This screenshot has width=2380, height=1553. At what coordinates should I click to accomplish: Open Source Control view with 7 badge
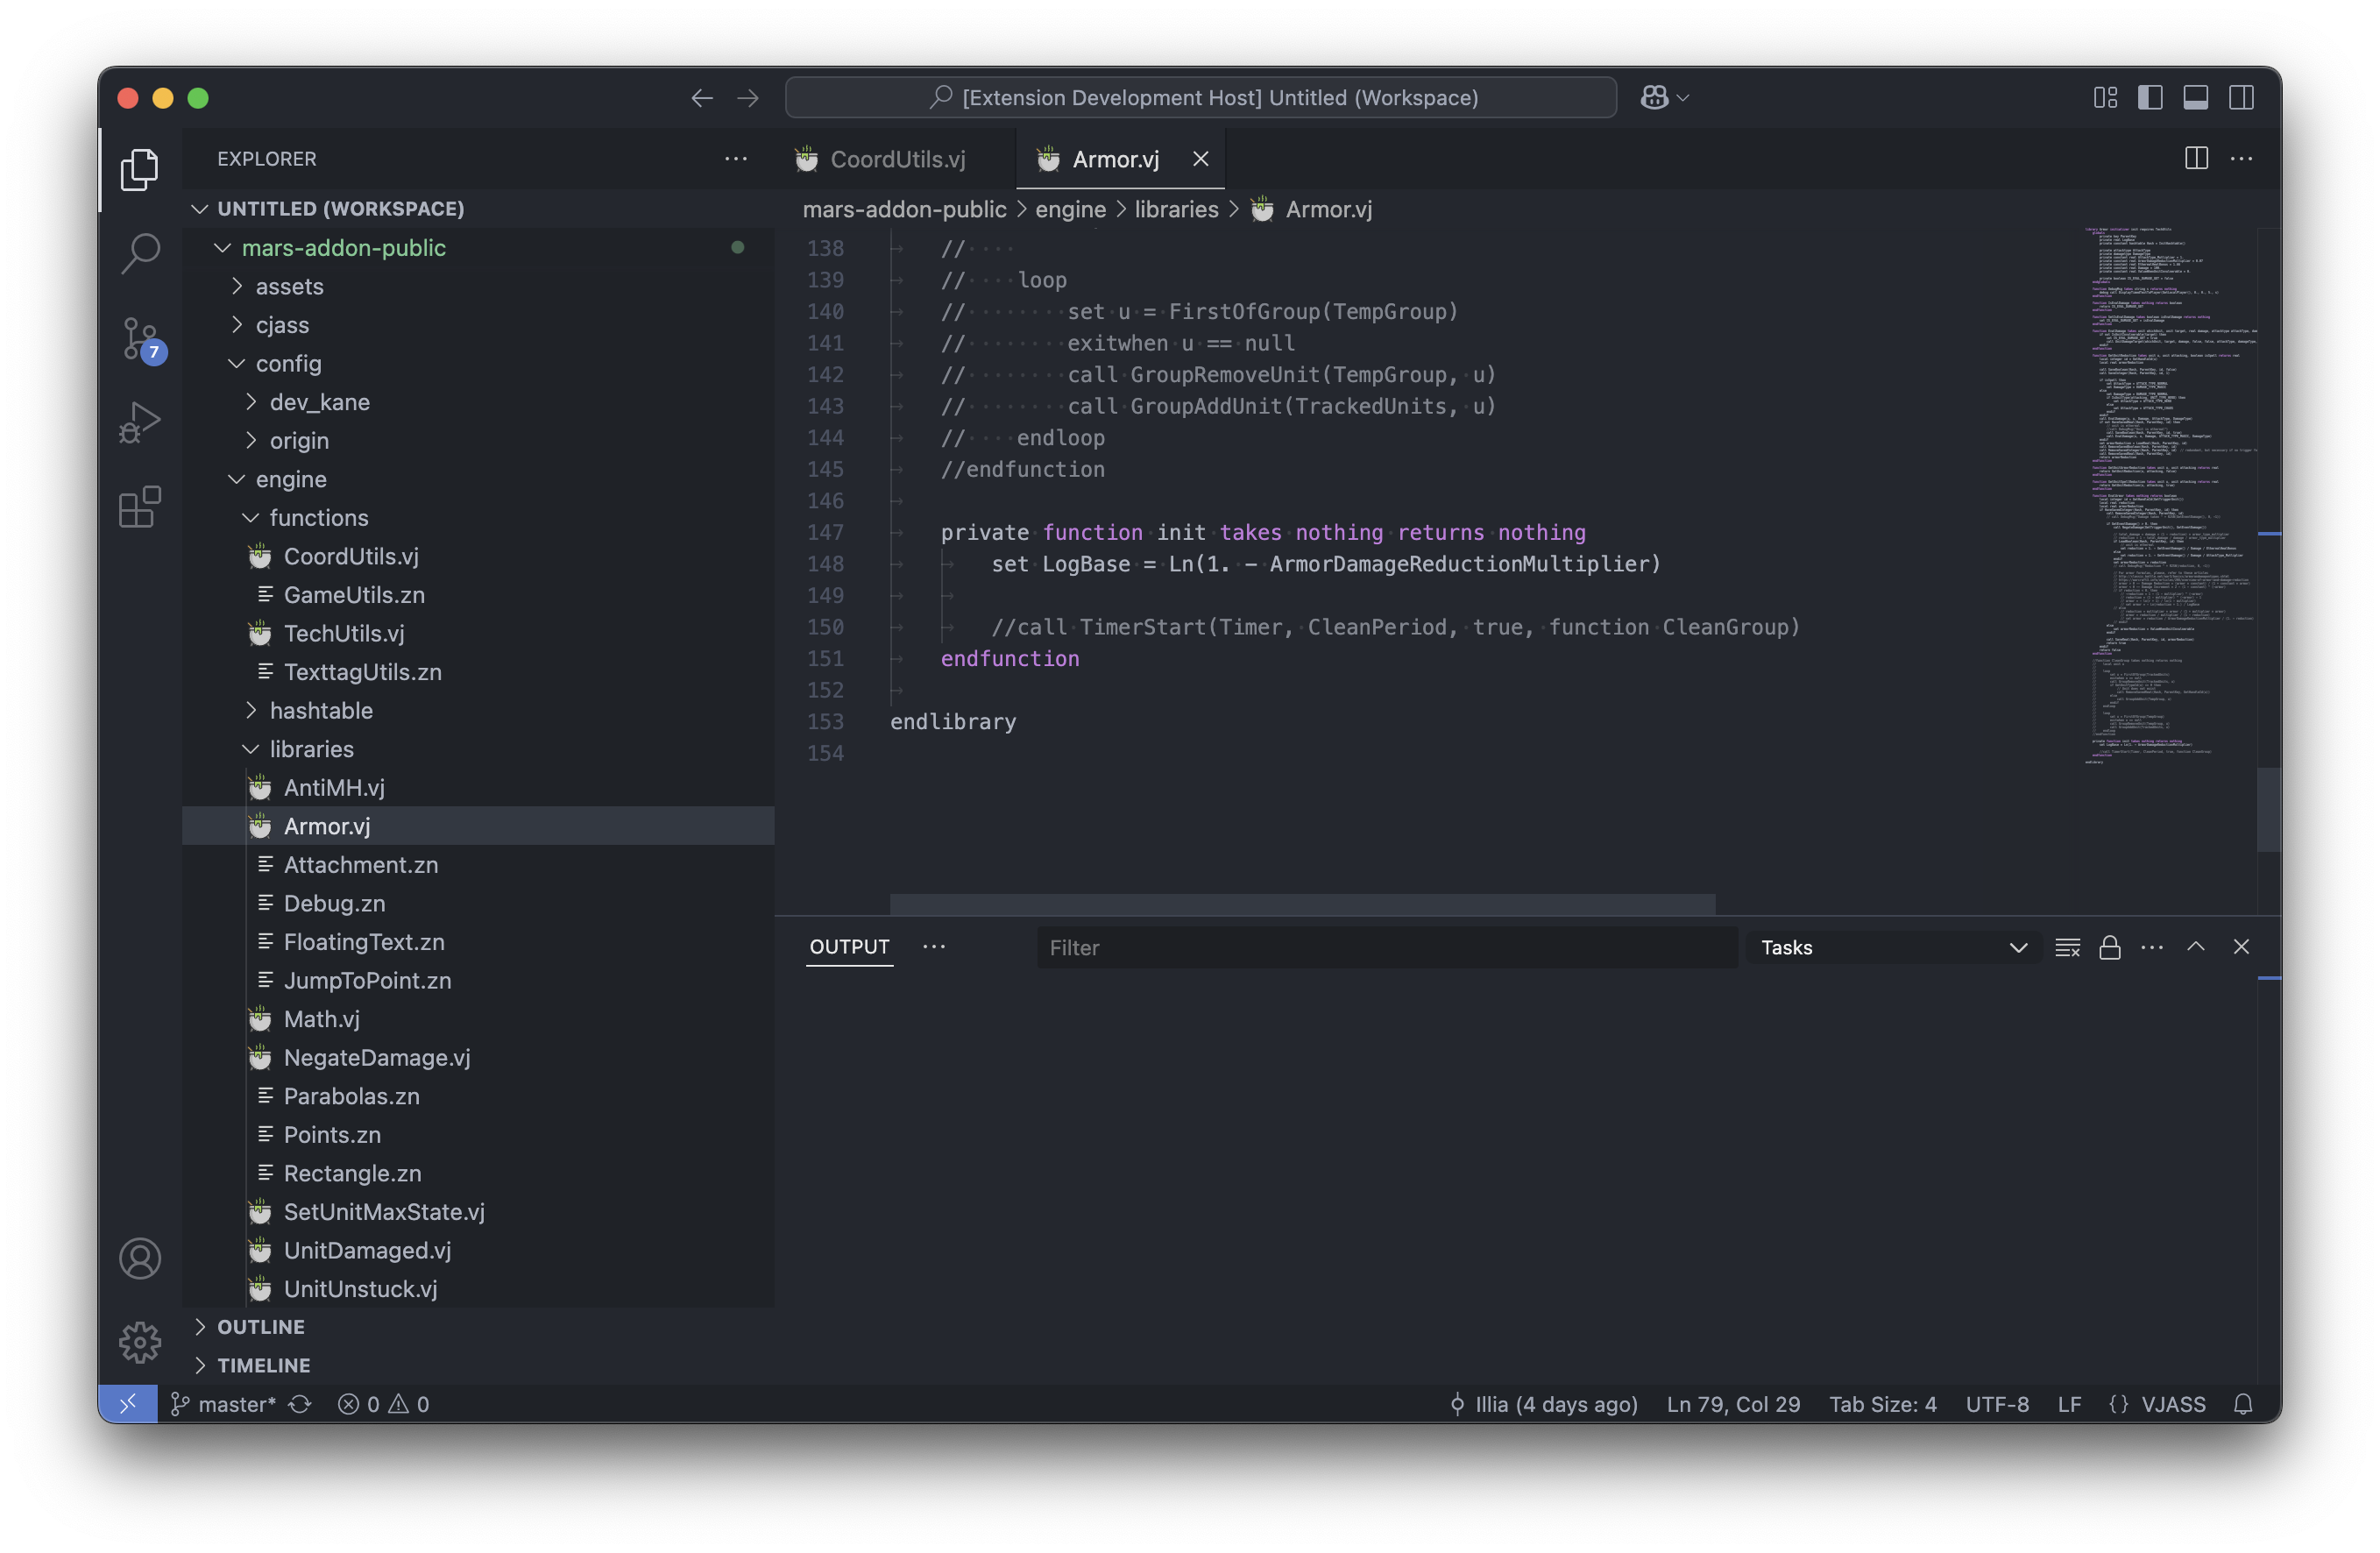[x=140, y=338]
